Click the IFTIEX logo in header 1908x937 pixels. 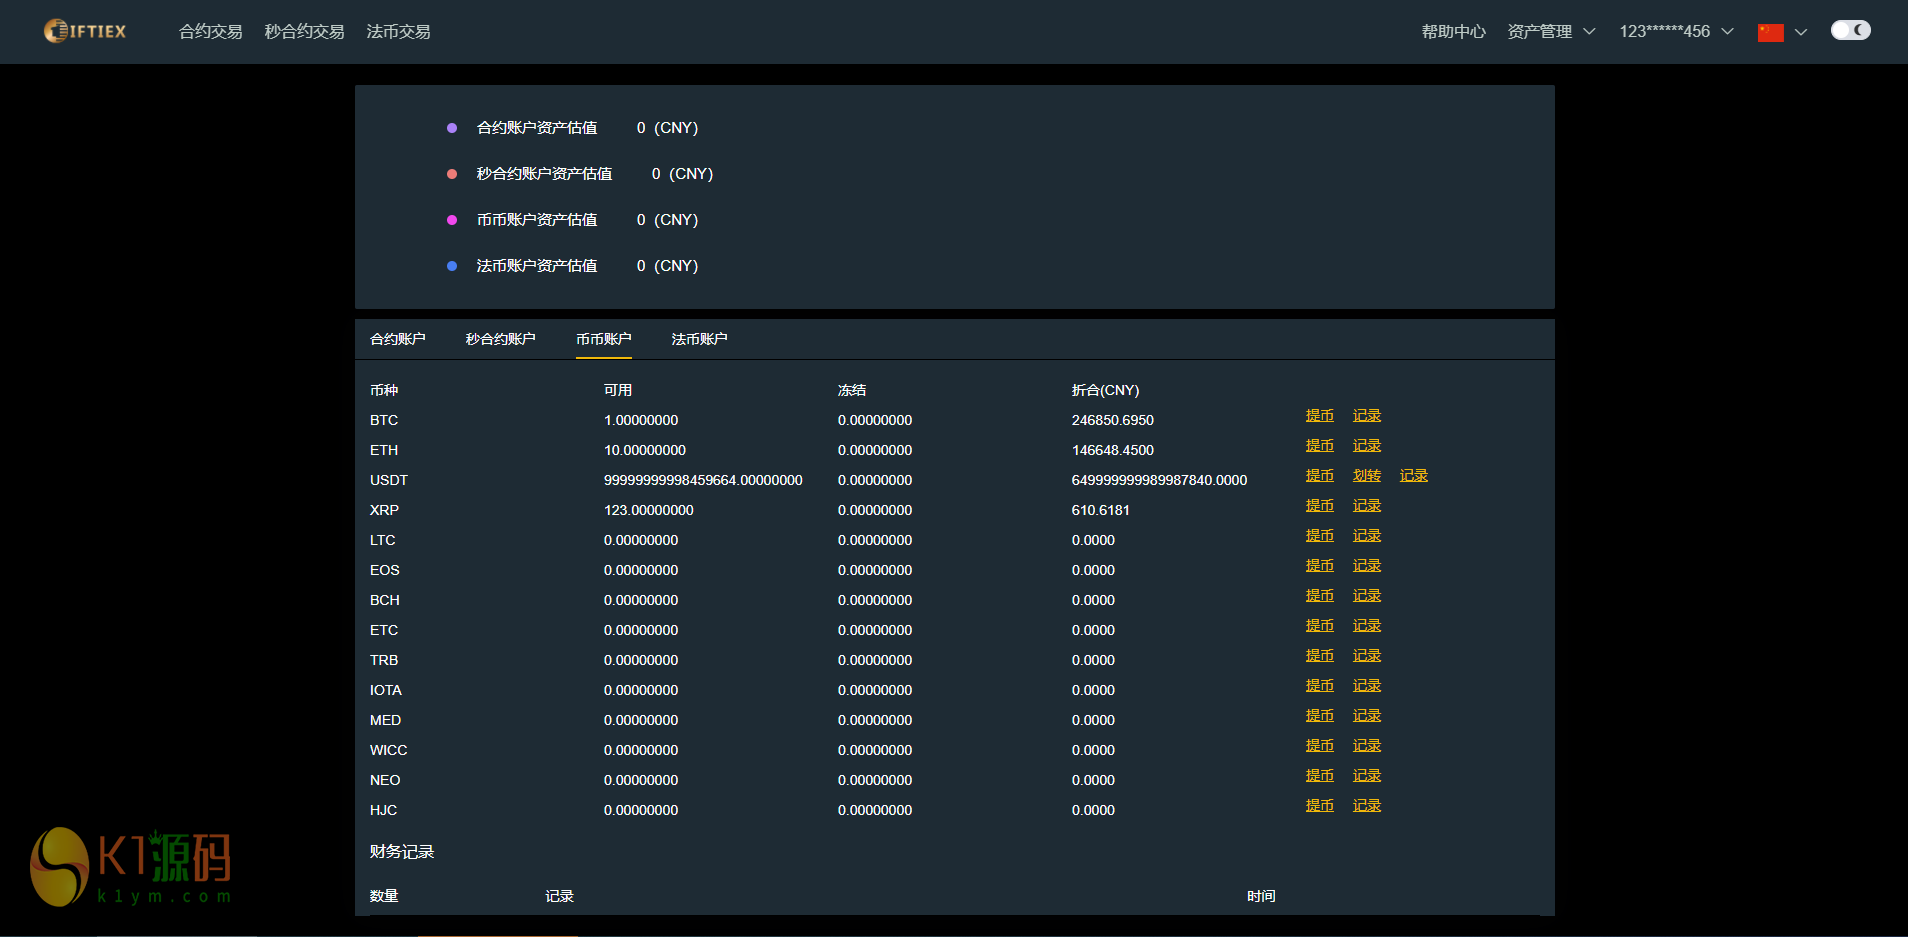click(x=85, y=31)
